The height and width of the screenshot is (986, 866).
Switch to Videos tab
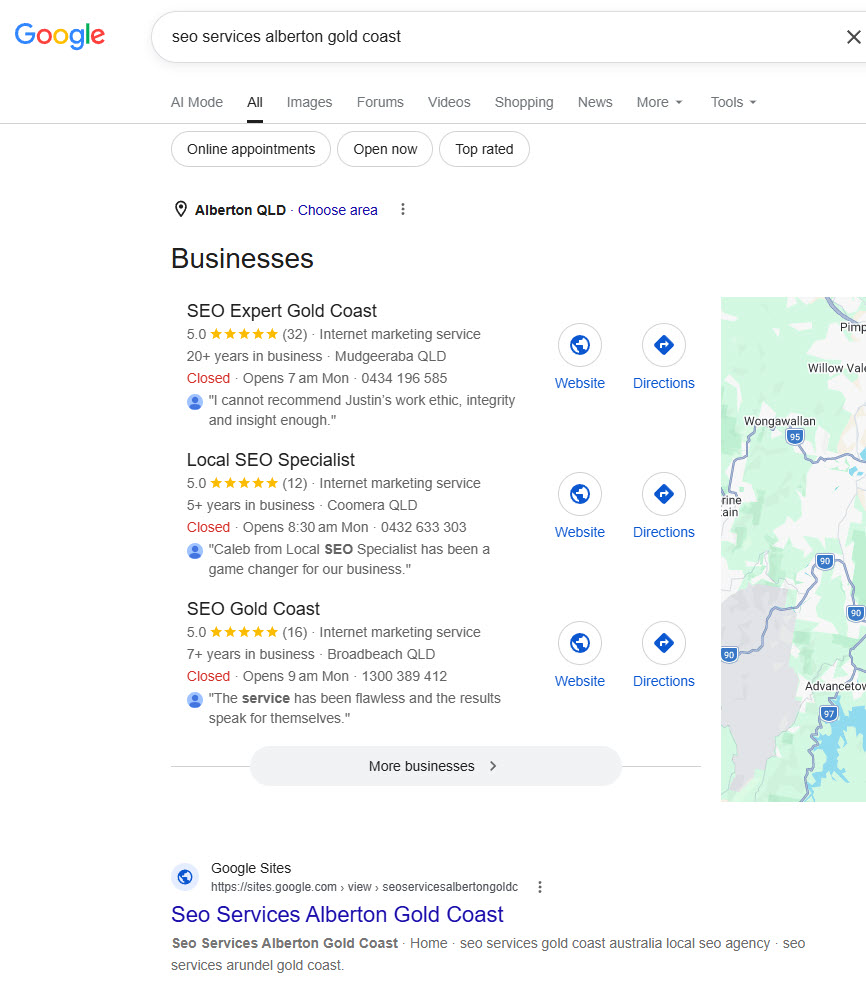coord(449,102)
